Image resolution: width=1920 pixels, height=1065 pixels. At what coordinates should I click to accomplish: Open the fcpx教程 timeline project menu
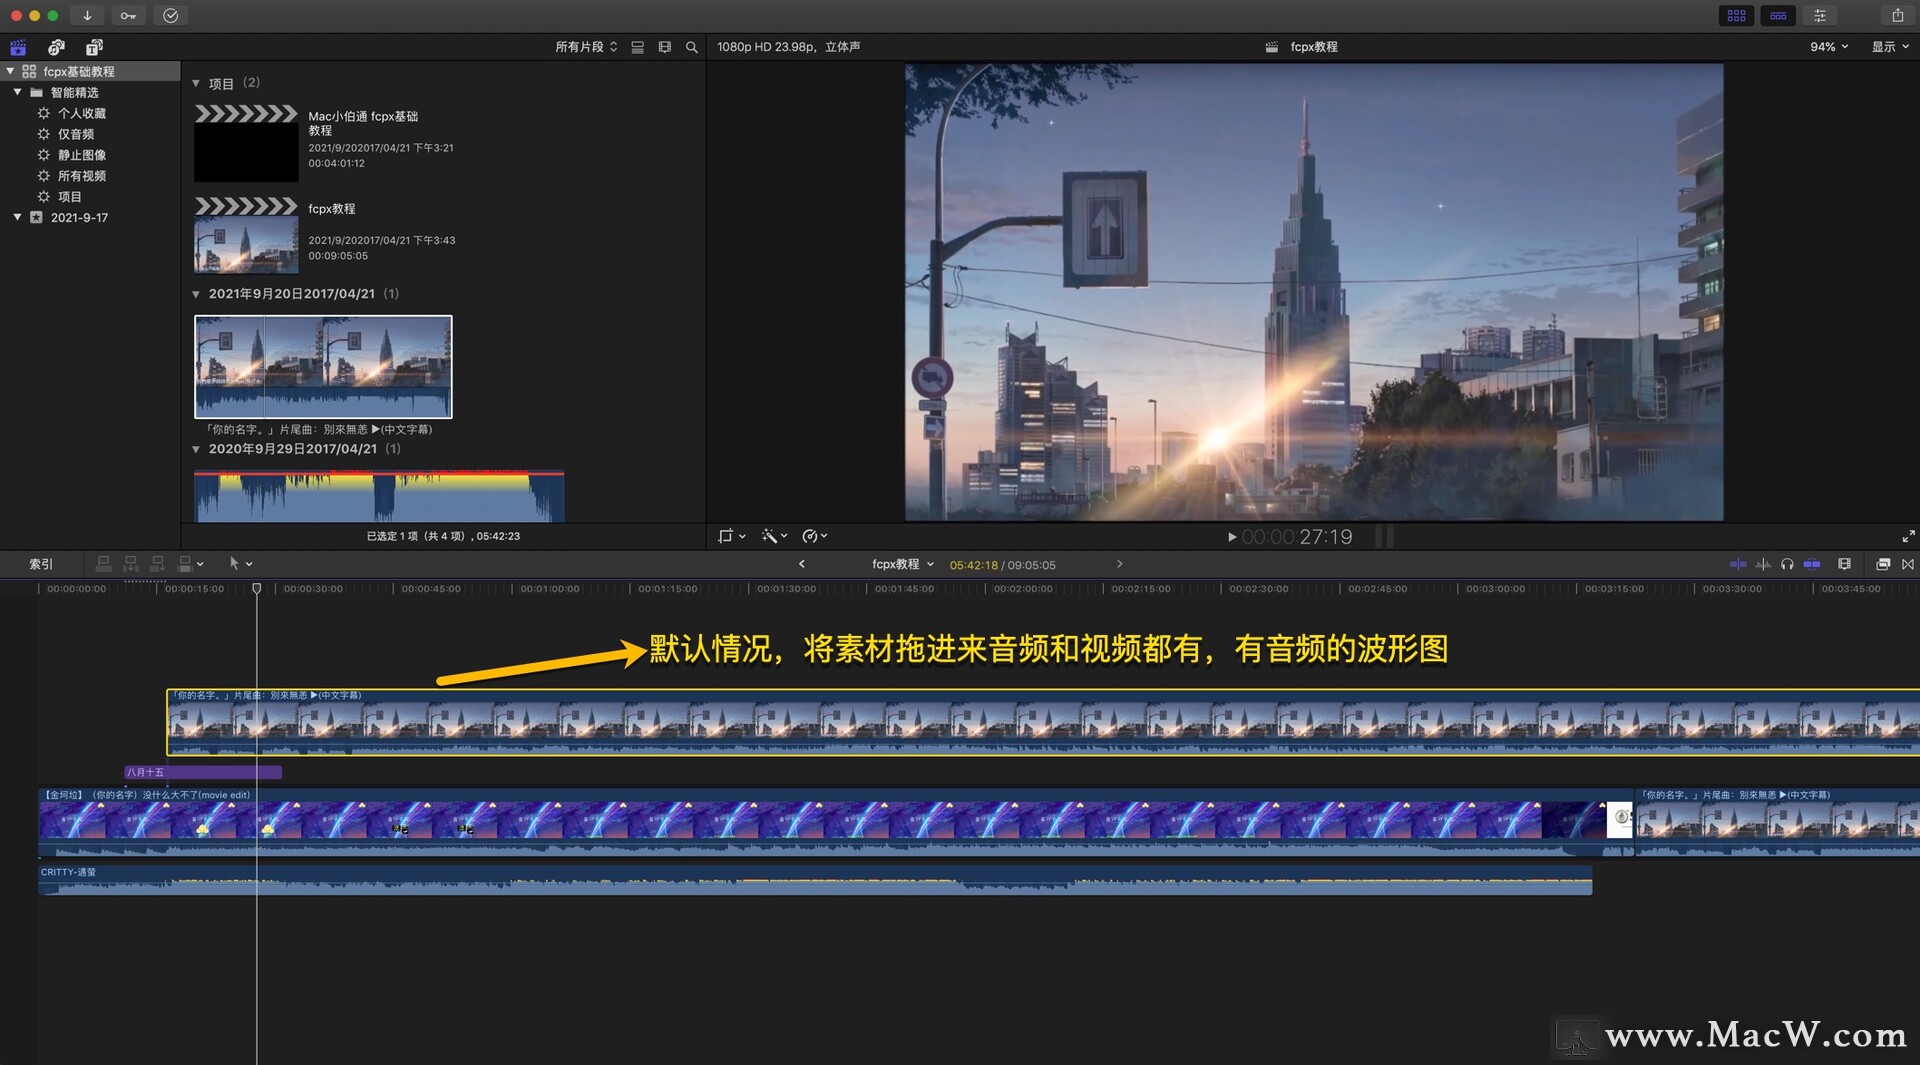click(902, 564)
